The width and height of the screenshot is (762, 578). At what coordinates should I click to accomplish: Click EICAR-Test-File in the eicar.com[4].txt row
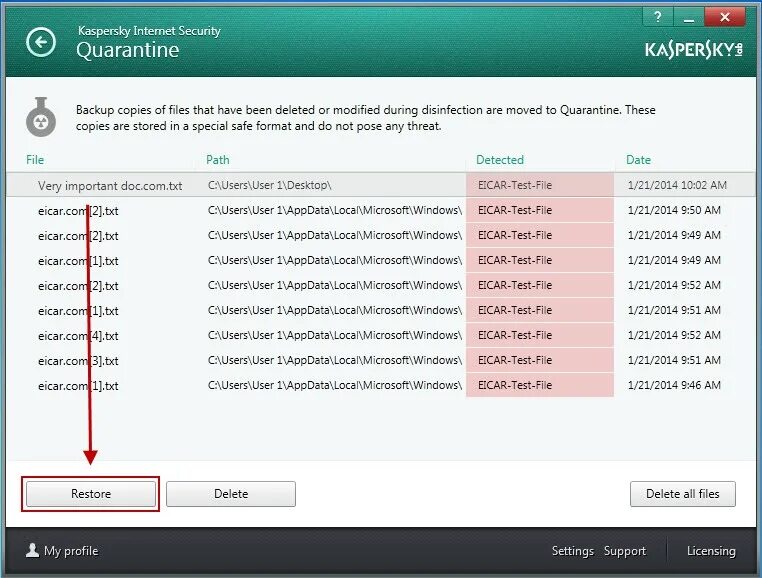coord(515,335)
